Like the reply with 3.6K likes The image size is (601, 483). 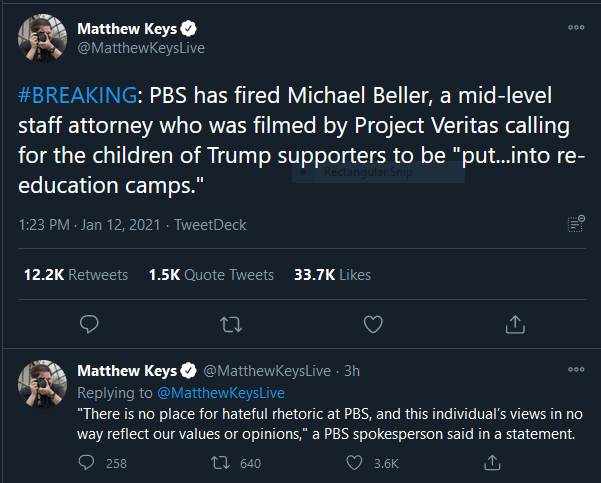coord(354,463)
